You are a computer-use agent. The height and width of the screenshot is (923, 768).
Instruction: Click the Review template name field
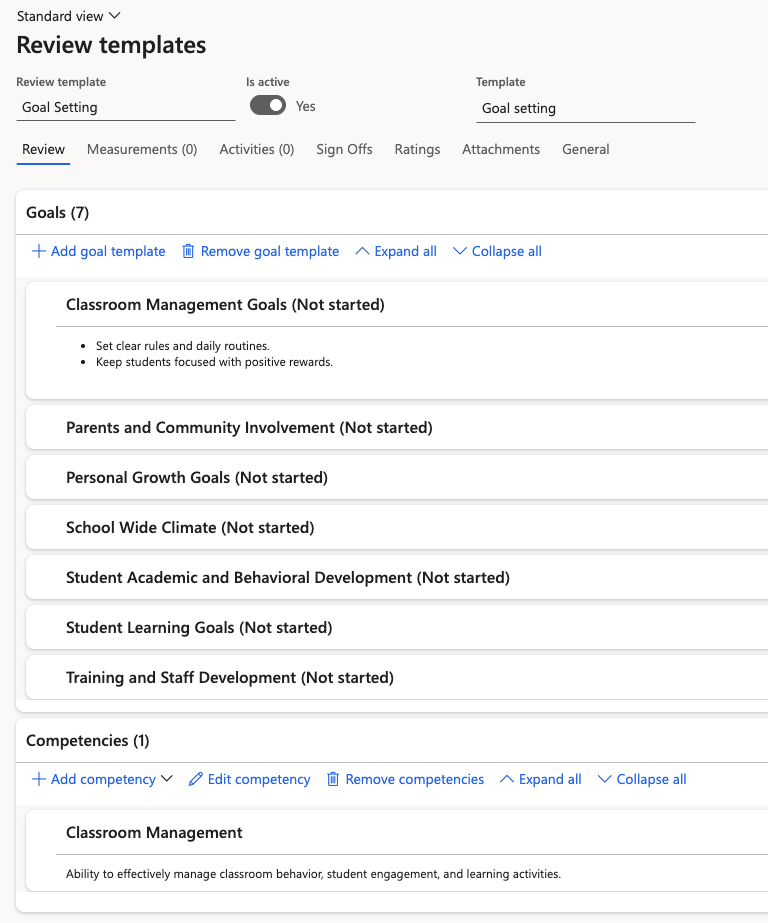pos(126,108)
